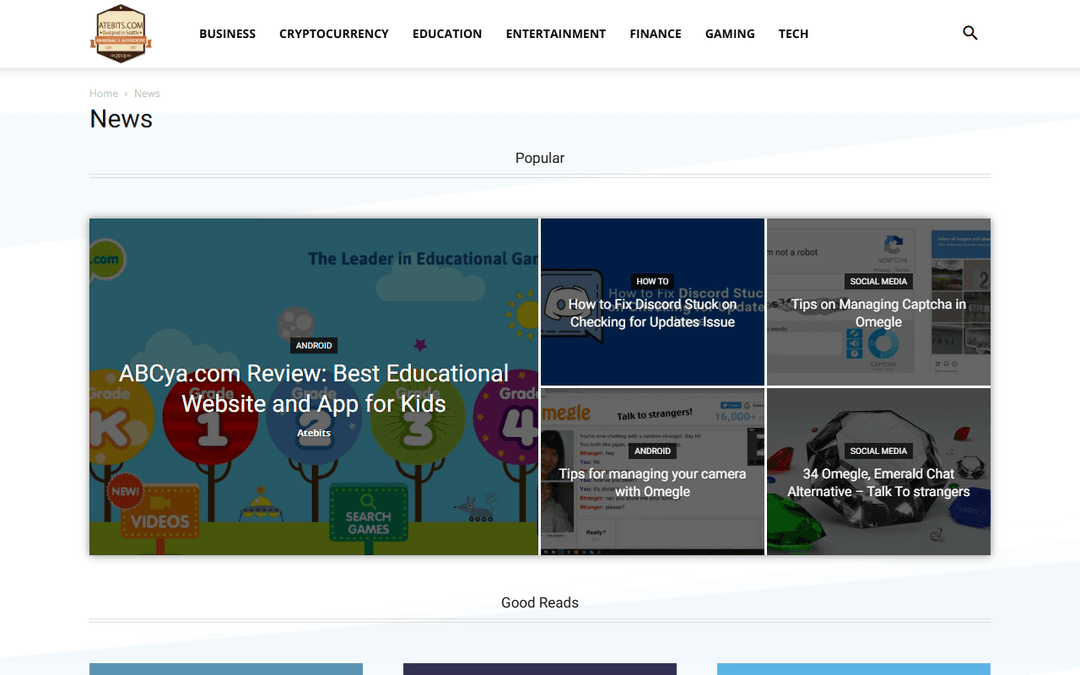Click the Atebits.com logo badge
This screenshot has height=675, width=1080.
(121, 33)
